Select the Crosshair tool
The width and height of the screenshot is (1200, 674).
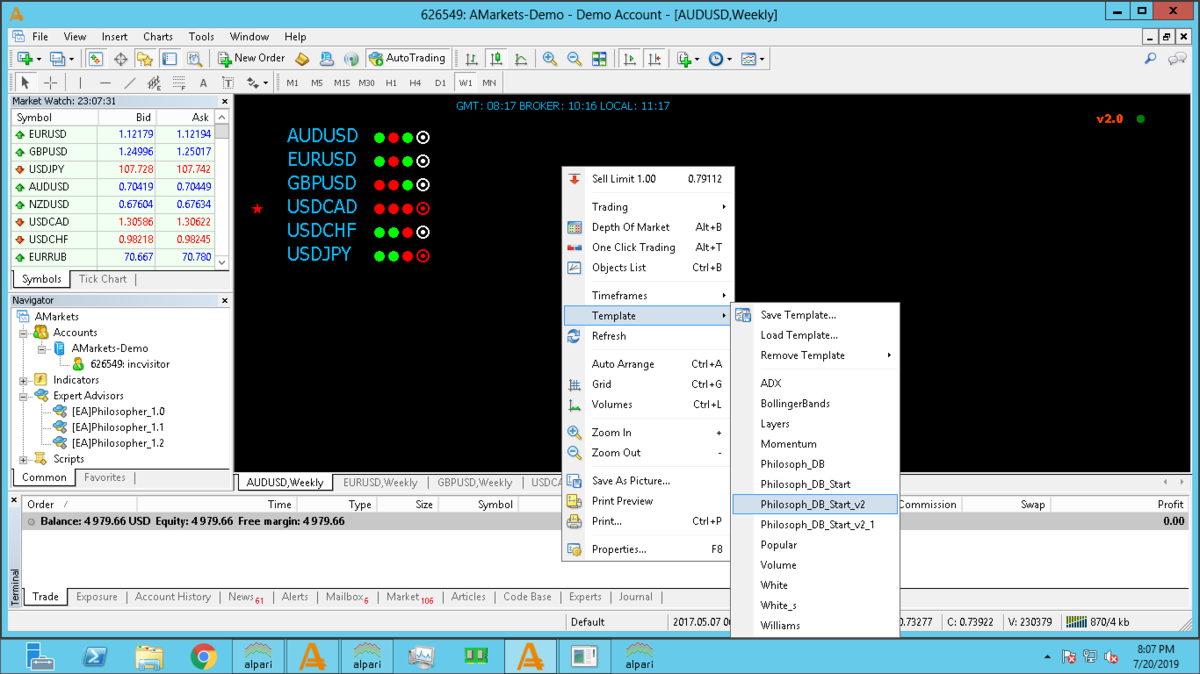[x=50, y=83]
